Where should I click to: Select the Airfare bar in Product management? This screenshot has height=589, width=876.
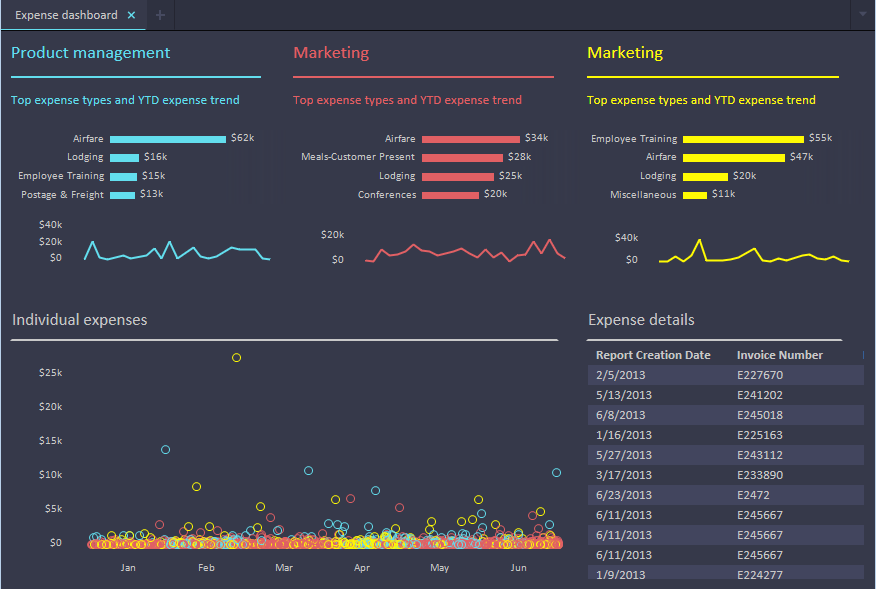click(166, 138)
